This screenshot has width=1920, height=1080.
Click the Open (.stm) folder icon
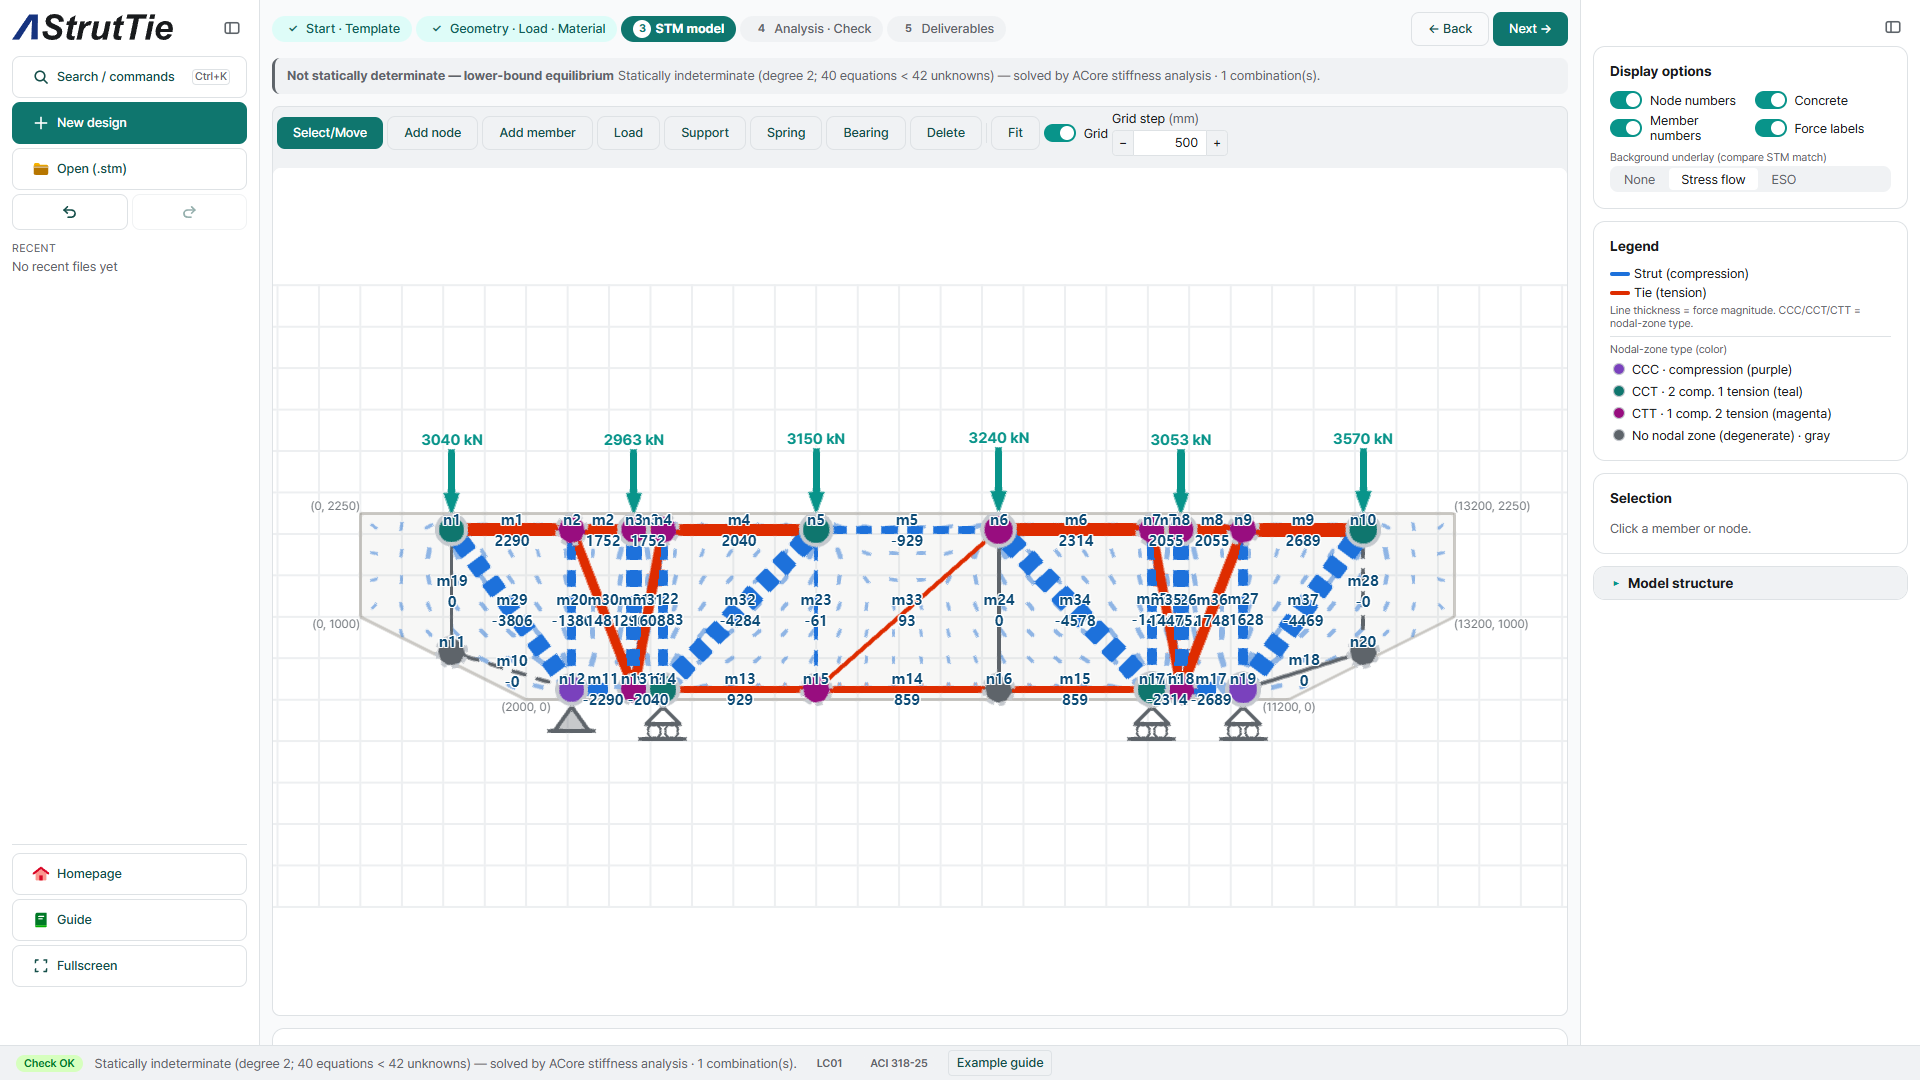point(41,169)
